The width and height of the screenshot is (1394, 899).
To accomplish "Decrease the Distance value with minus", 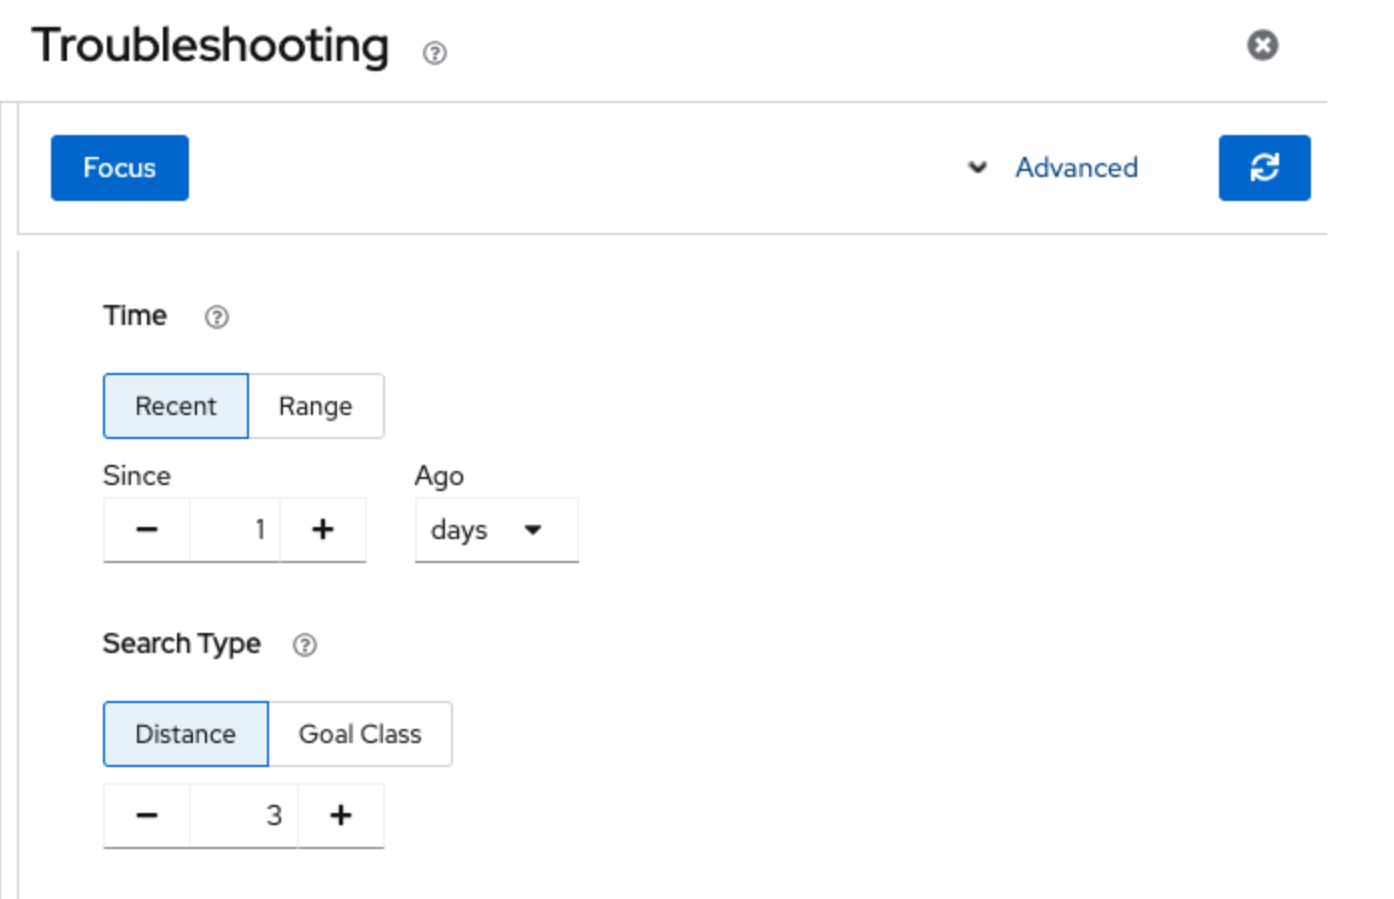I will pyautogui.click(x=147, y=816).
